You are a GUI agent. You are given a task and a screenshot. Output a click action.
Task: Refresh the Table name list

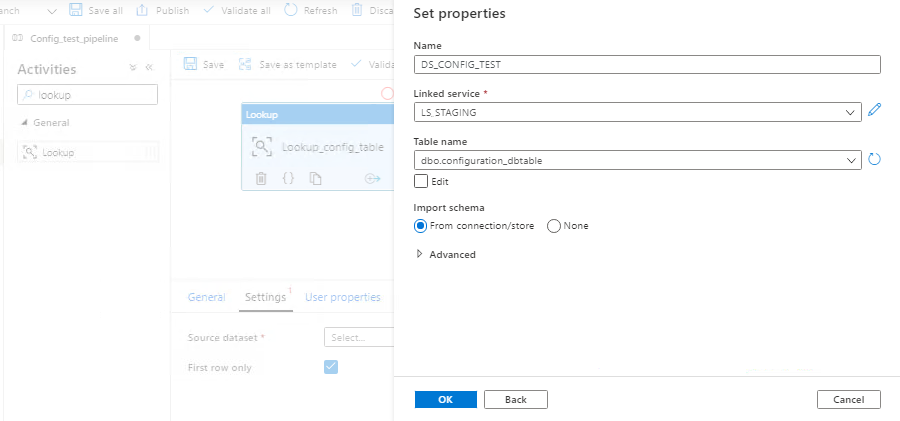coord(874,159)
